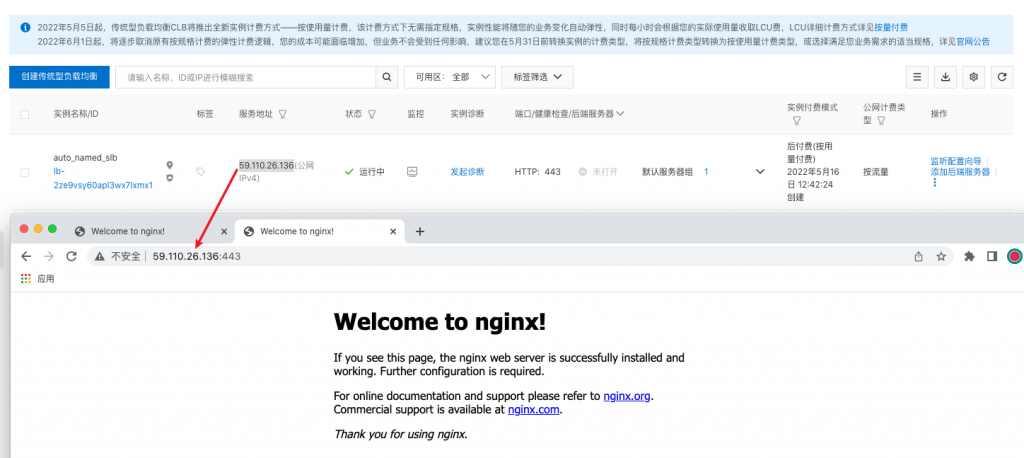Toggle the browser side panel icon

coord(992,257)
